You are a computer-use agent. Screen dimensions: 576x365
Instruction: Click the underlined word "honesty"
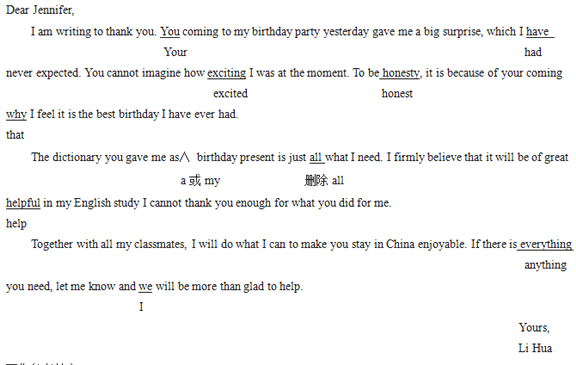pyautogui.click(x=400, y=73)
